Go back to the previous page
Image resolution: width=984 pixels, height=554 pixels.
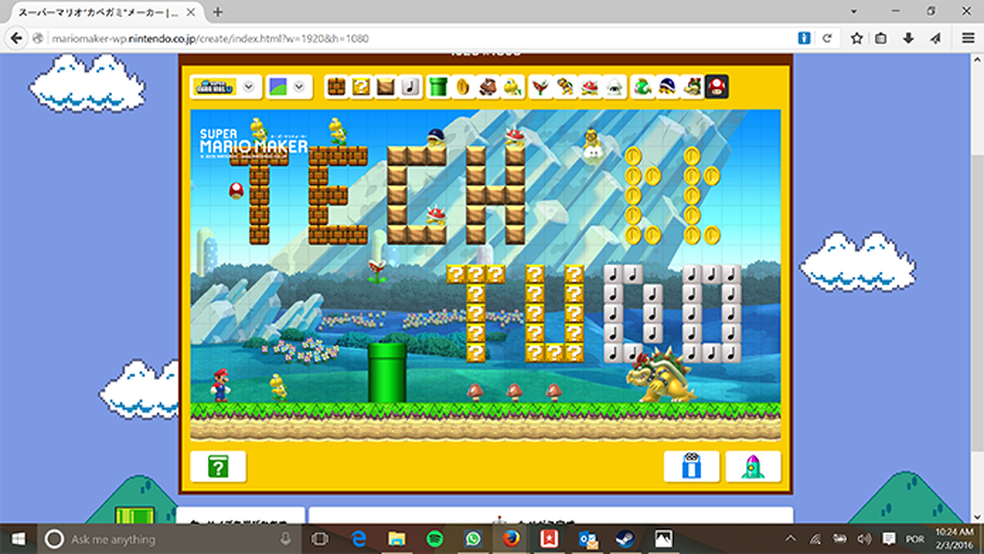[16, 38]
